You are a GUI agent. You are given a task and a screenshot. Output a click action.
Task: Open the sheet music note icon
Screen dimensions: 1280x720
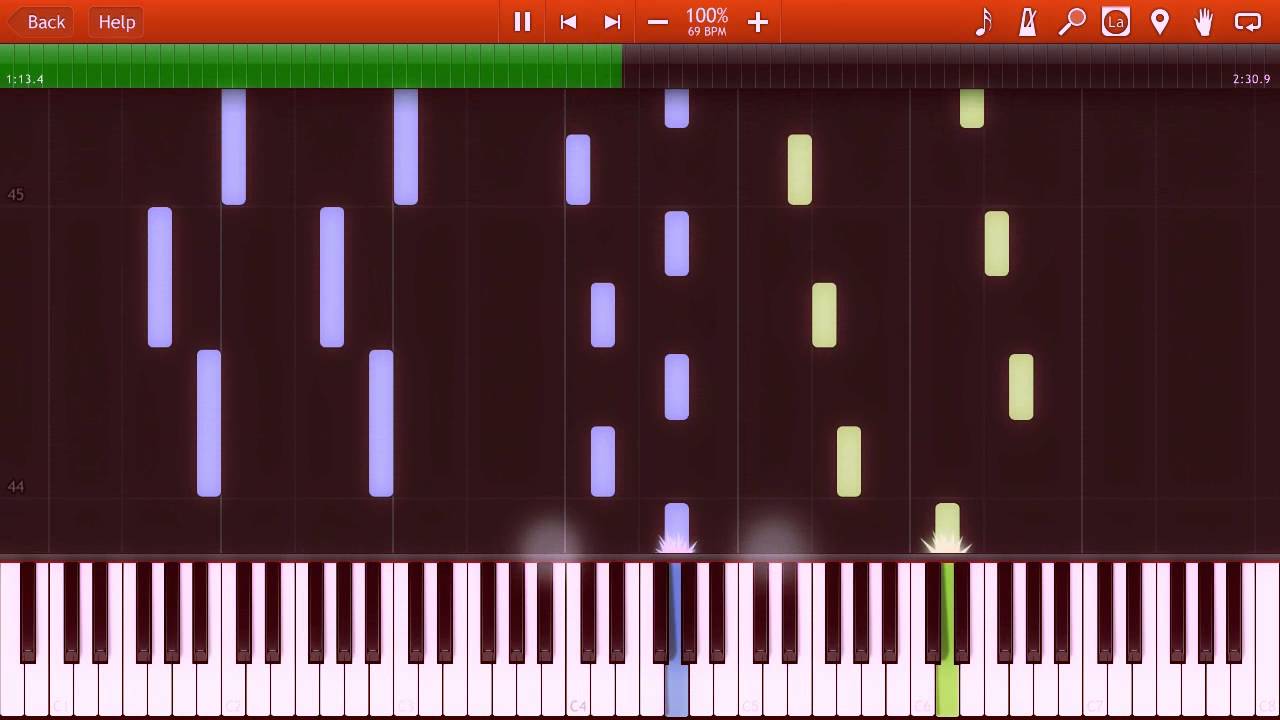pos(984,22)
